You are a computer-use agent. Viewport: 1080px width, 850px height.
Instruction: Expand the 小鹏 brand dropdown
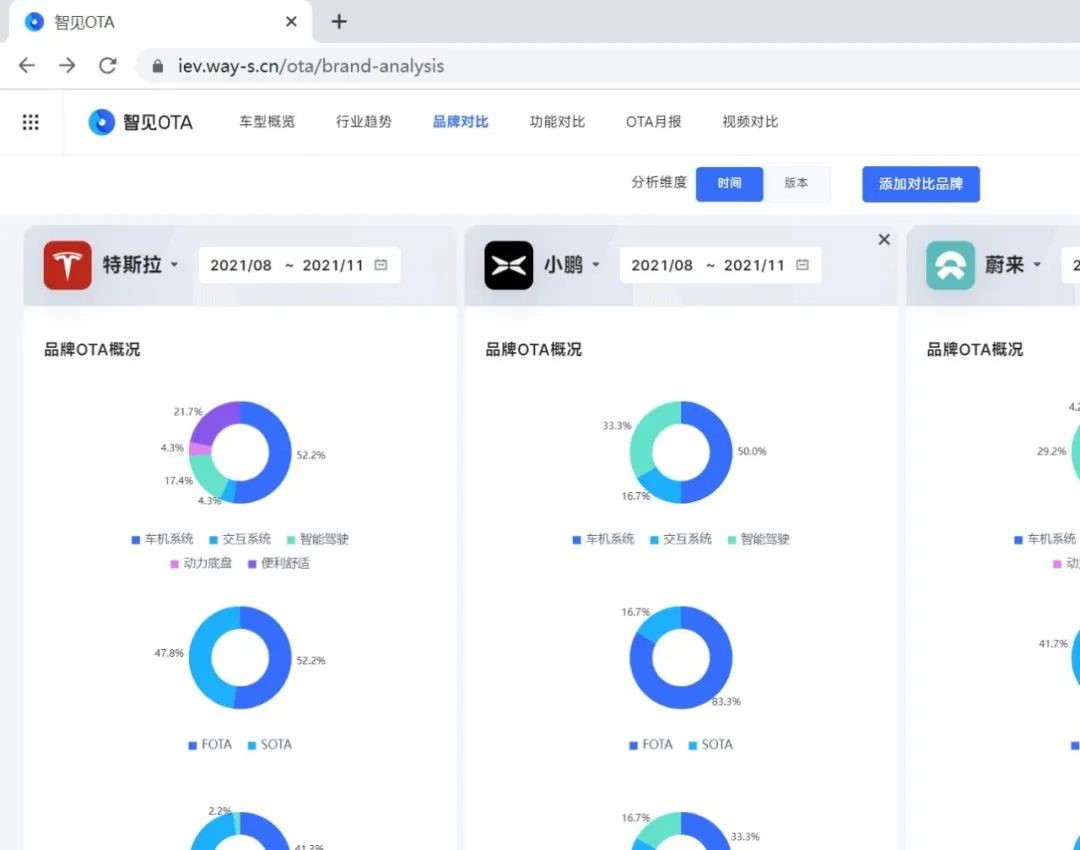596,265
